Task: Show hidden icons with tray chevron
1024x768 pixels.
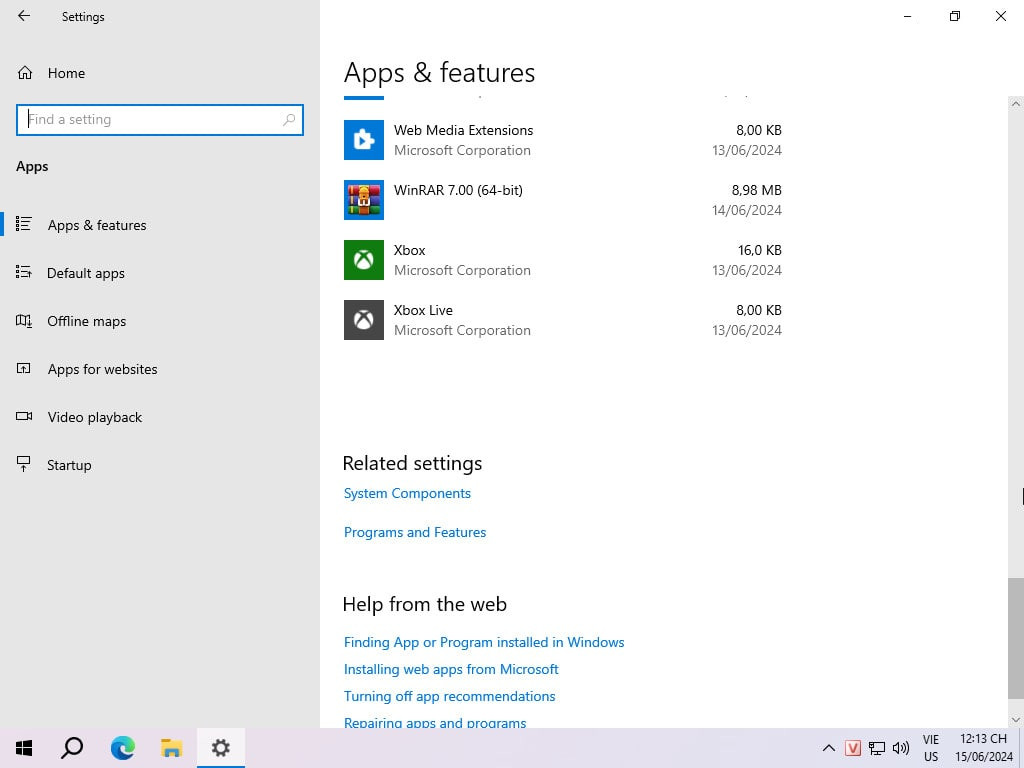Action: (x=828, y=748)
